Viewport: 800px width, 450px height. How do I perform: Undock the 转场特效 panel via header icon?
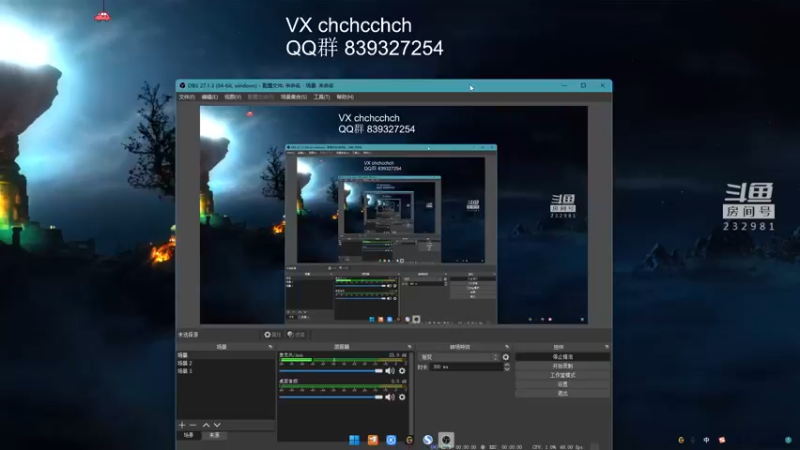[x=507, y=347]
